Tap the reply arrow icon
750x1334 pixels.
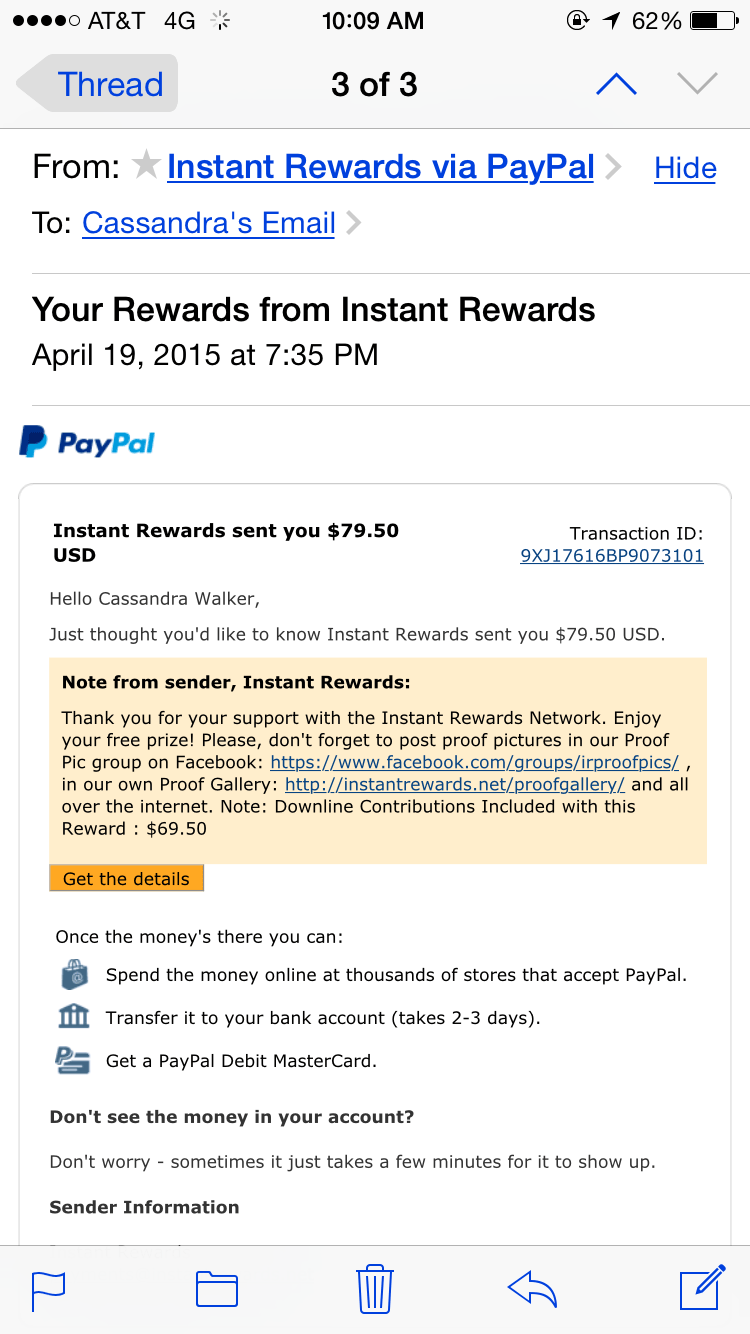pos(532,1290)
